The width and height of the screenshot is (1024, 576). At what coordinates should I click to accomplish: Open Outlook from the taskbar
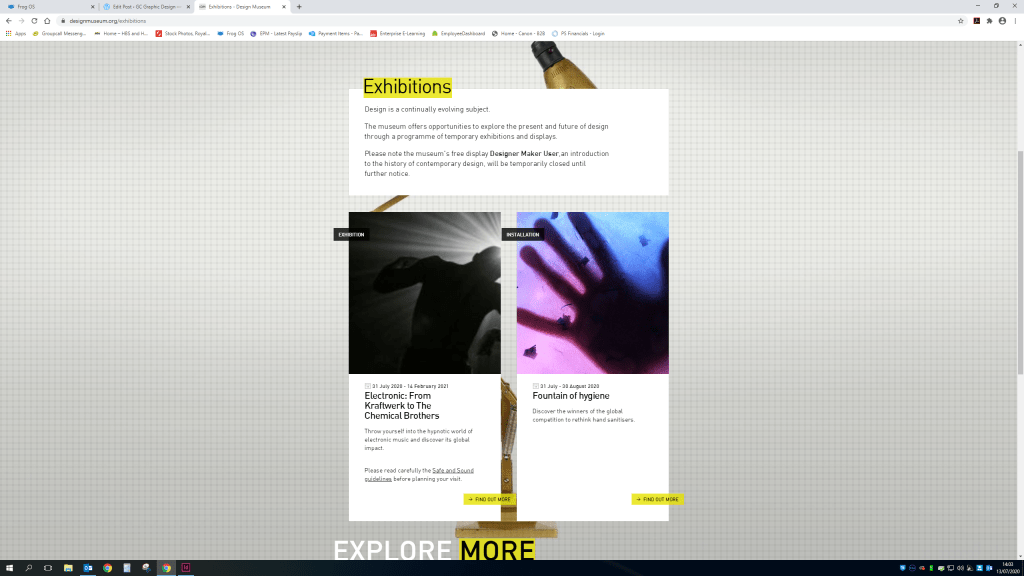(x=88, y=568)
